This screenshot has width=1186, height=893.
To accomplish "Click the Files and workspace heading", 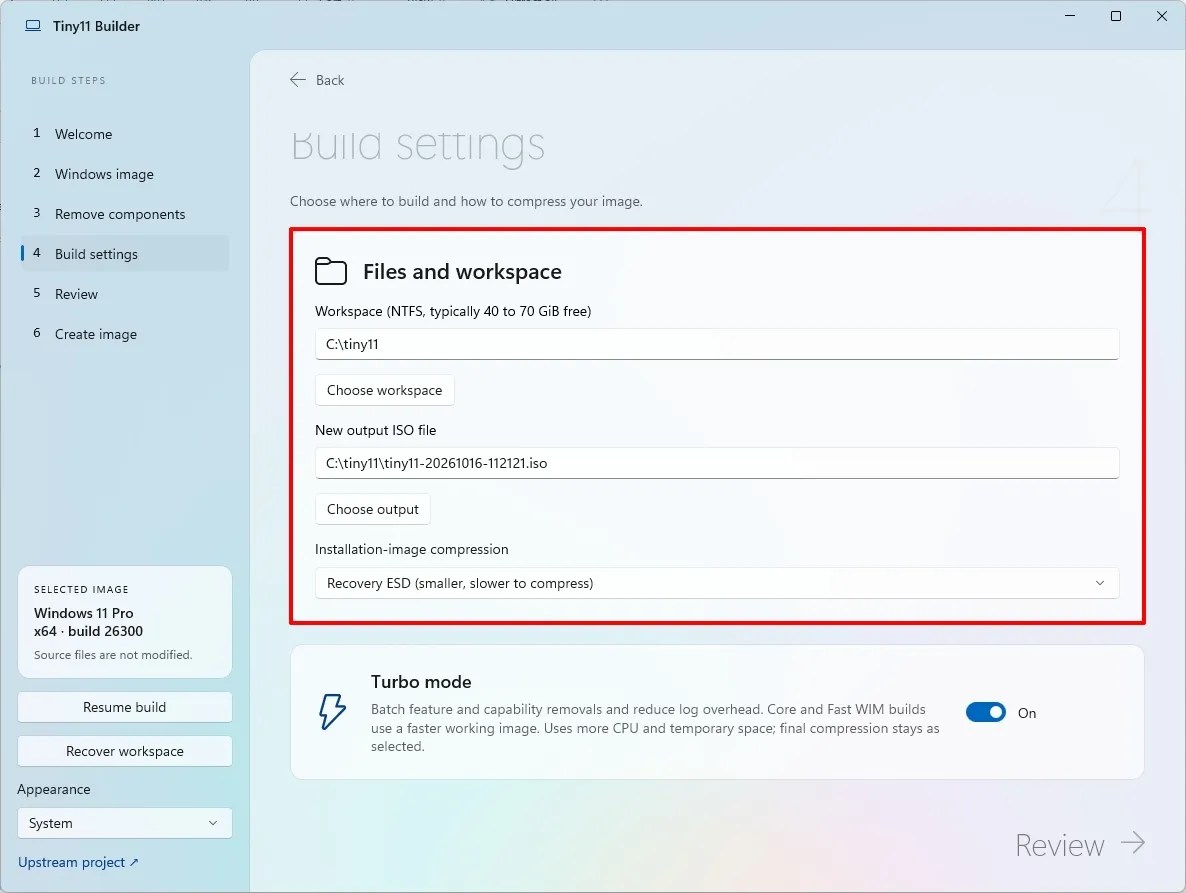I will tap(462, 271).
